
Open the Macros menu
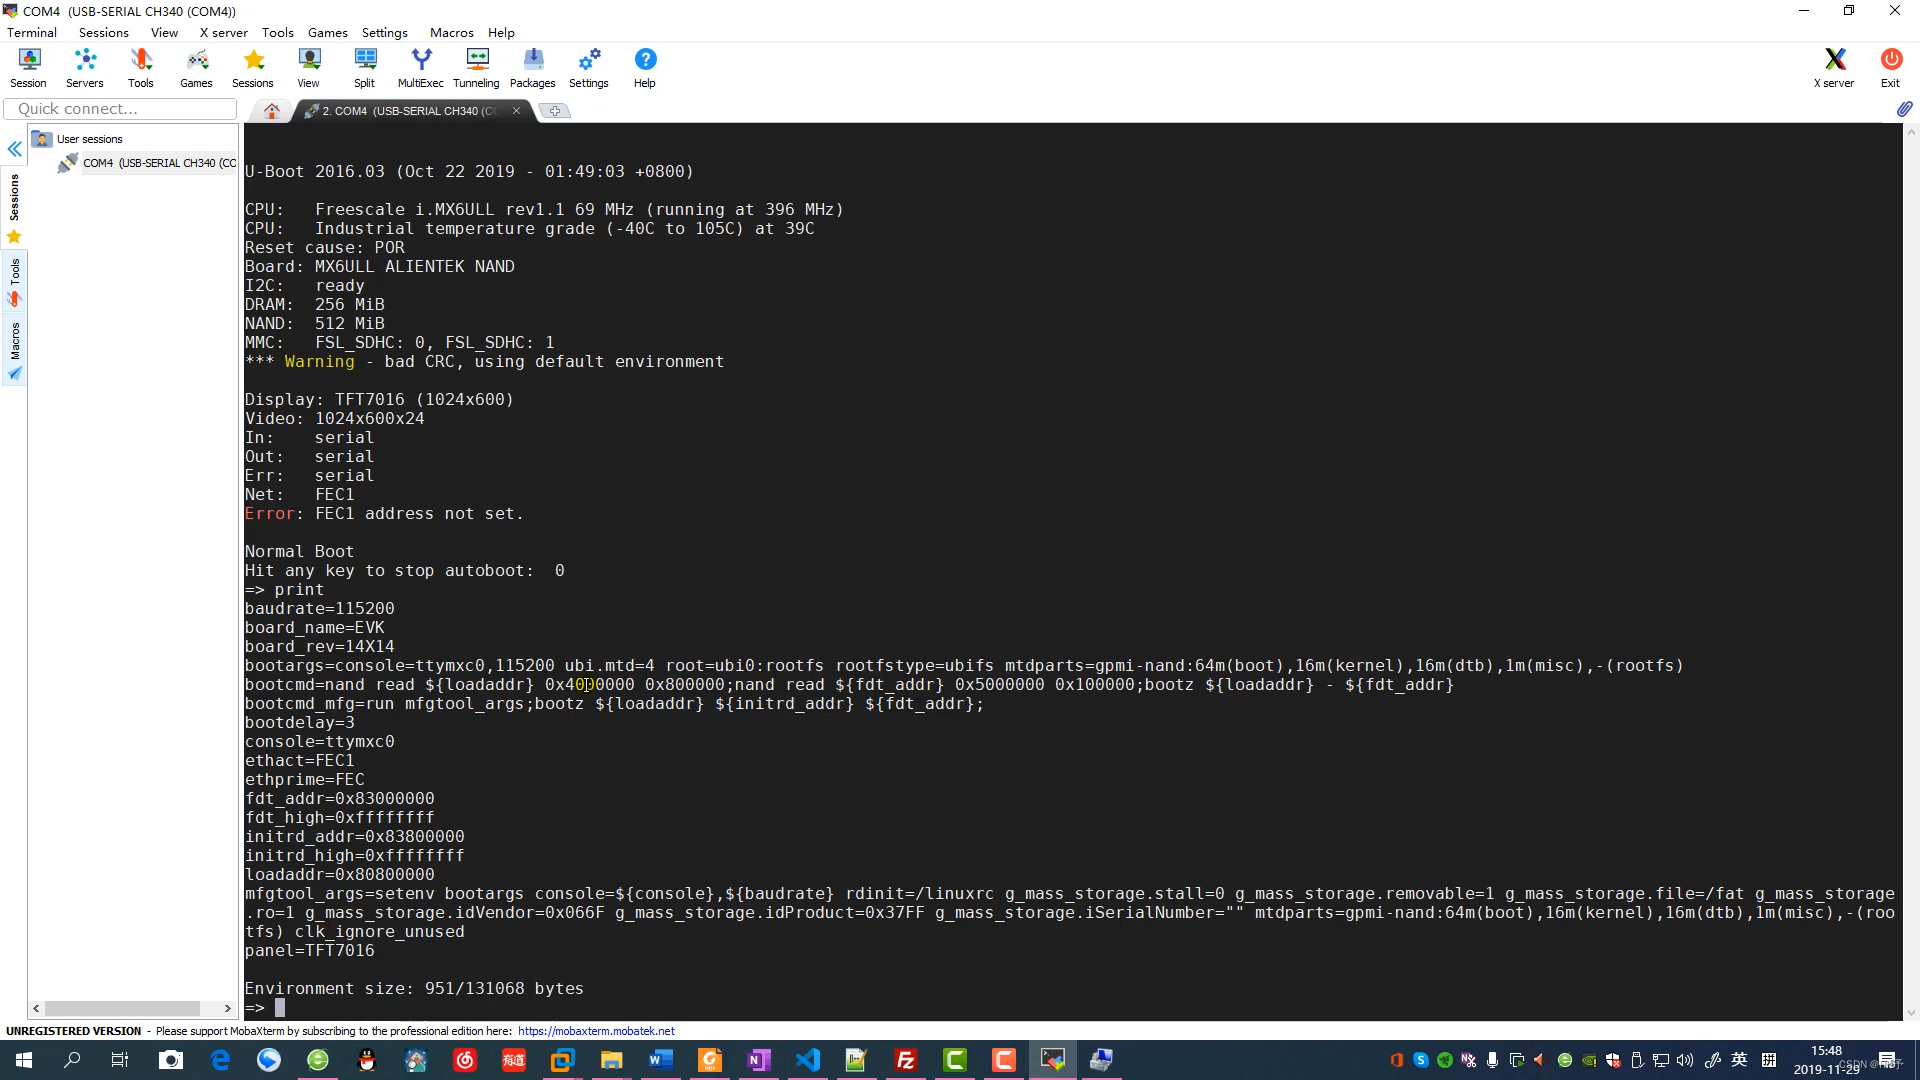[451, 32]
